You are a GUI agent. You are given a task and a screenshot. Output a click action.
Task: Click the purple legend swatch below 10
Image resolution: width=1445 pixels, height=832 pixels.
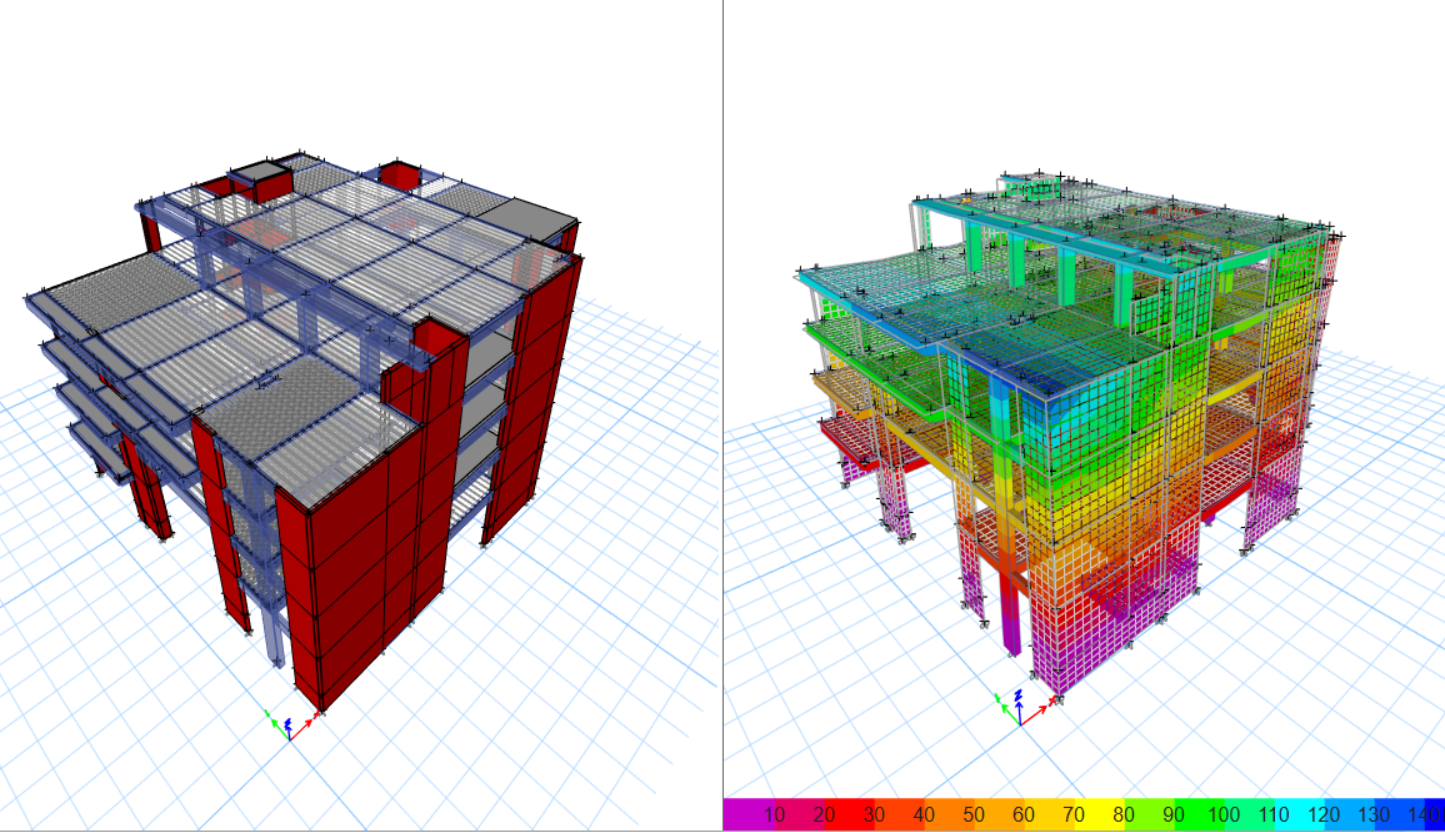click(x=748, y=815)
